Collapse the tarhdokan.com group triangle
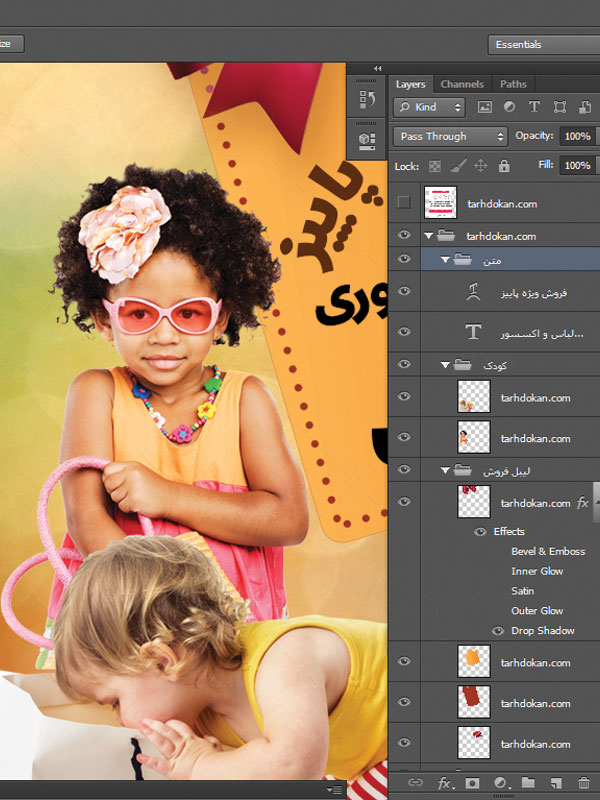The width and height of the screenshot is (600, 800). click(x=428, y=236)
